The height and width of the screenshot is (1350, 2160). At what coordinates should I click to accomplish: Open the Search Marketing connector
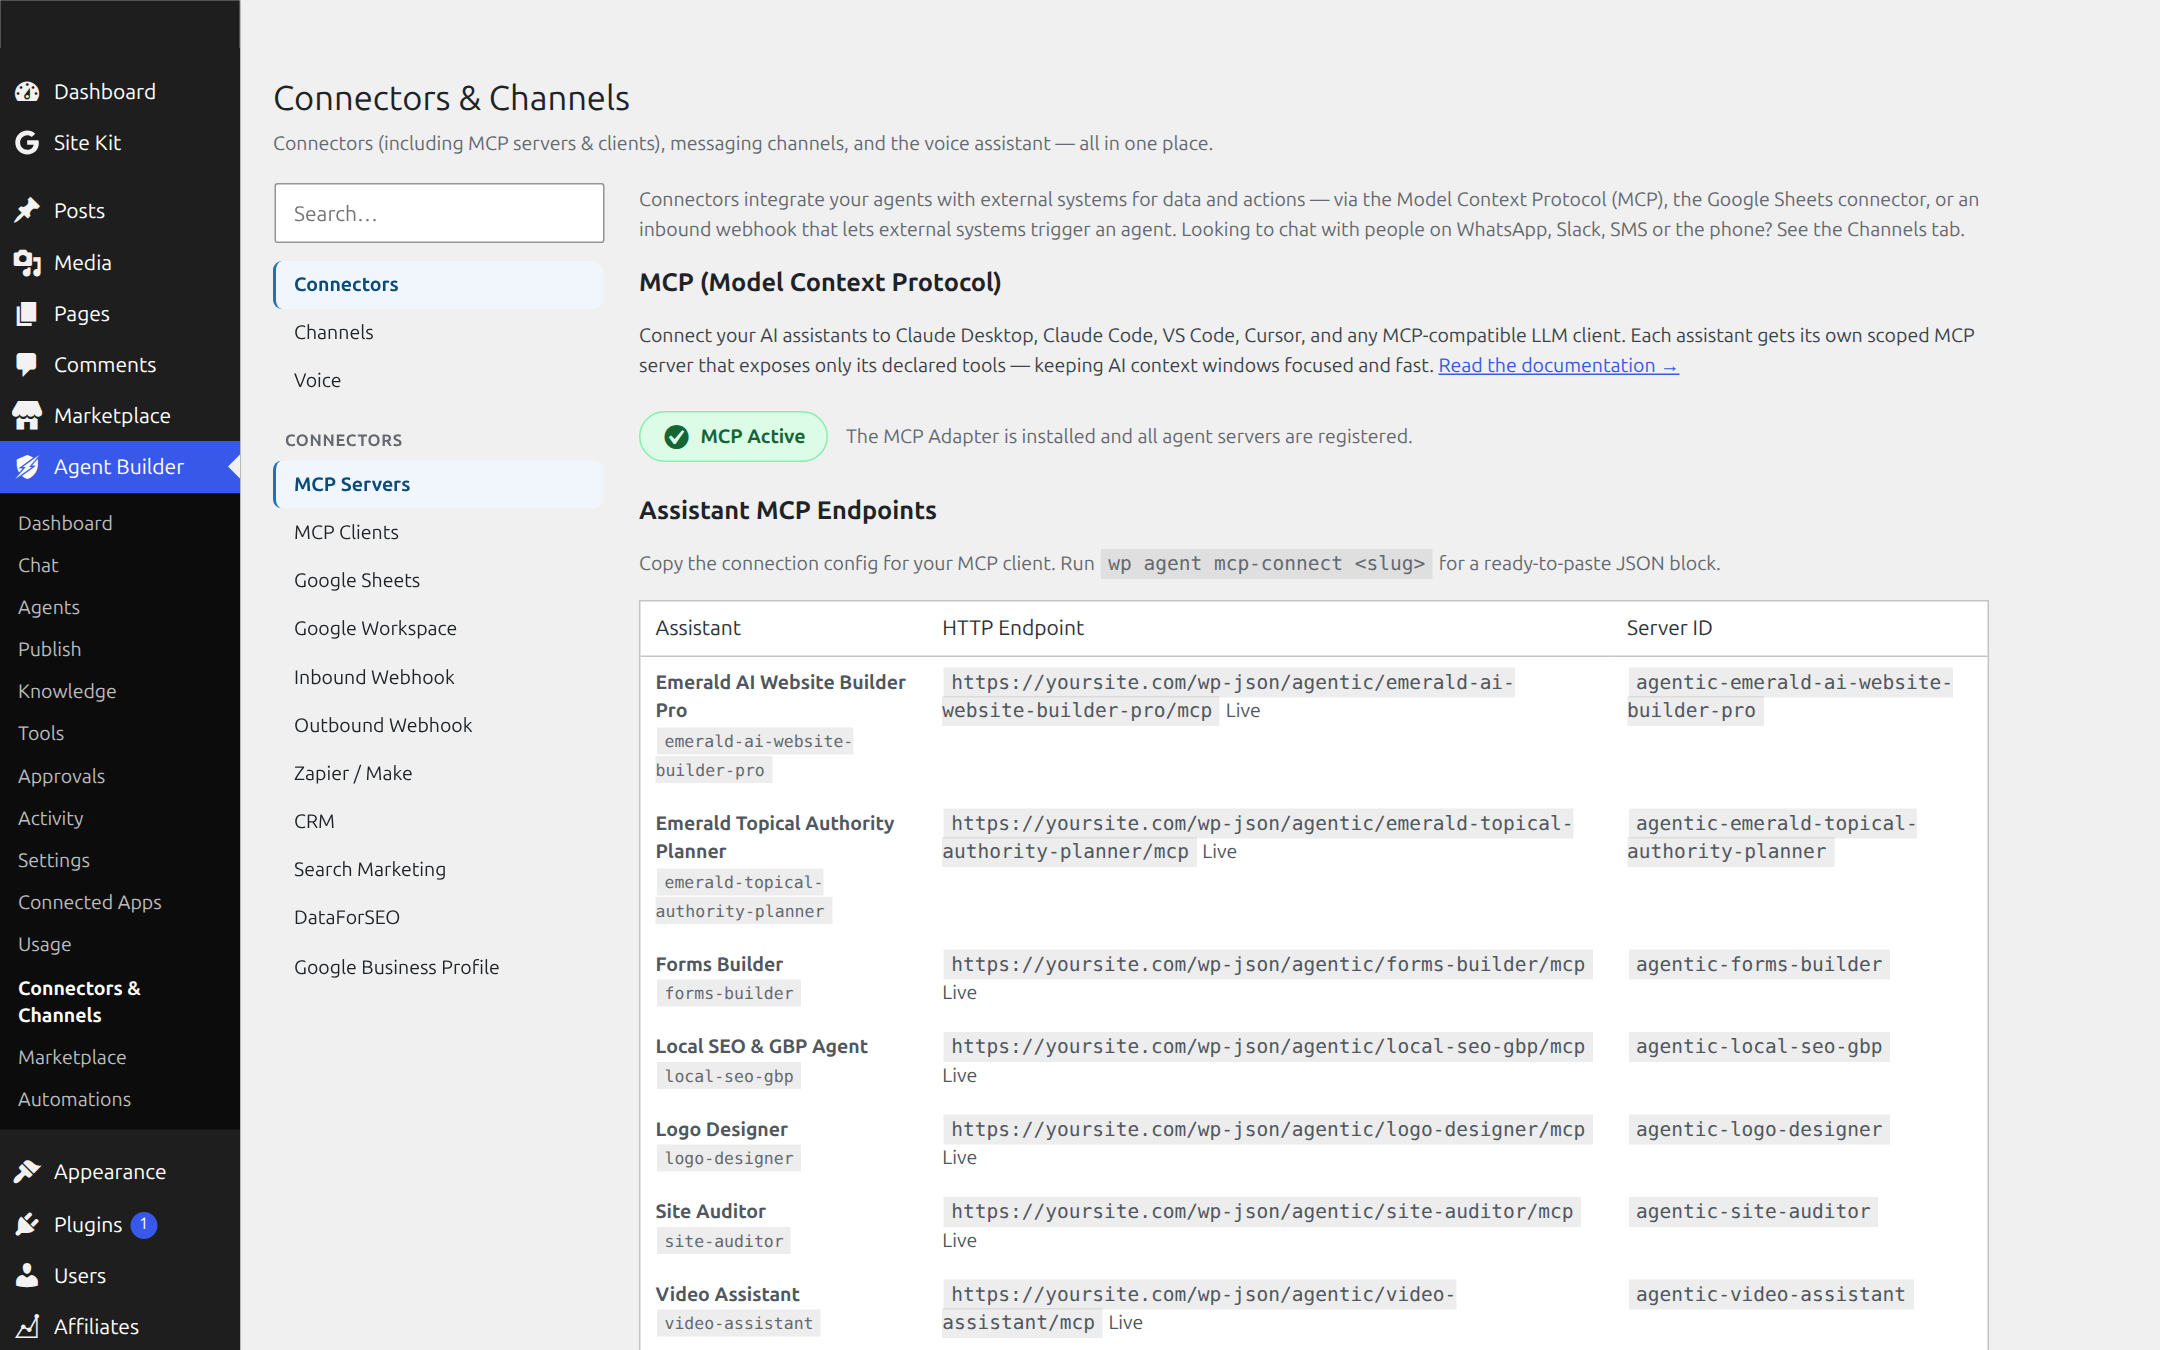pos(438,870)
